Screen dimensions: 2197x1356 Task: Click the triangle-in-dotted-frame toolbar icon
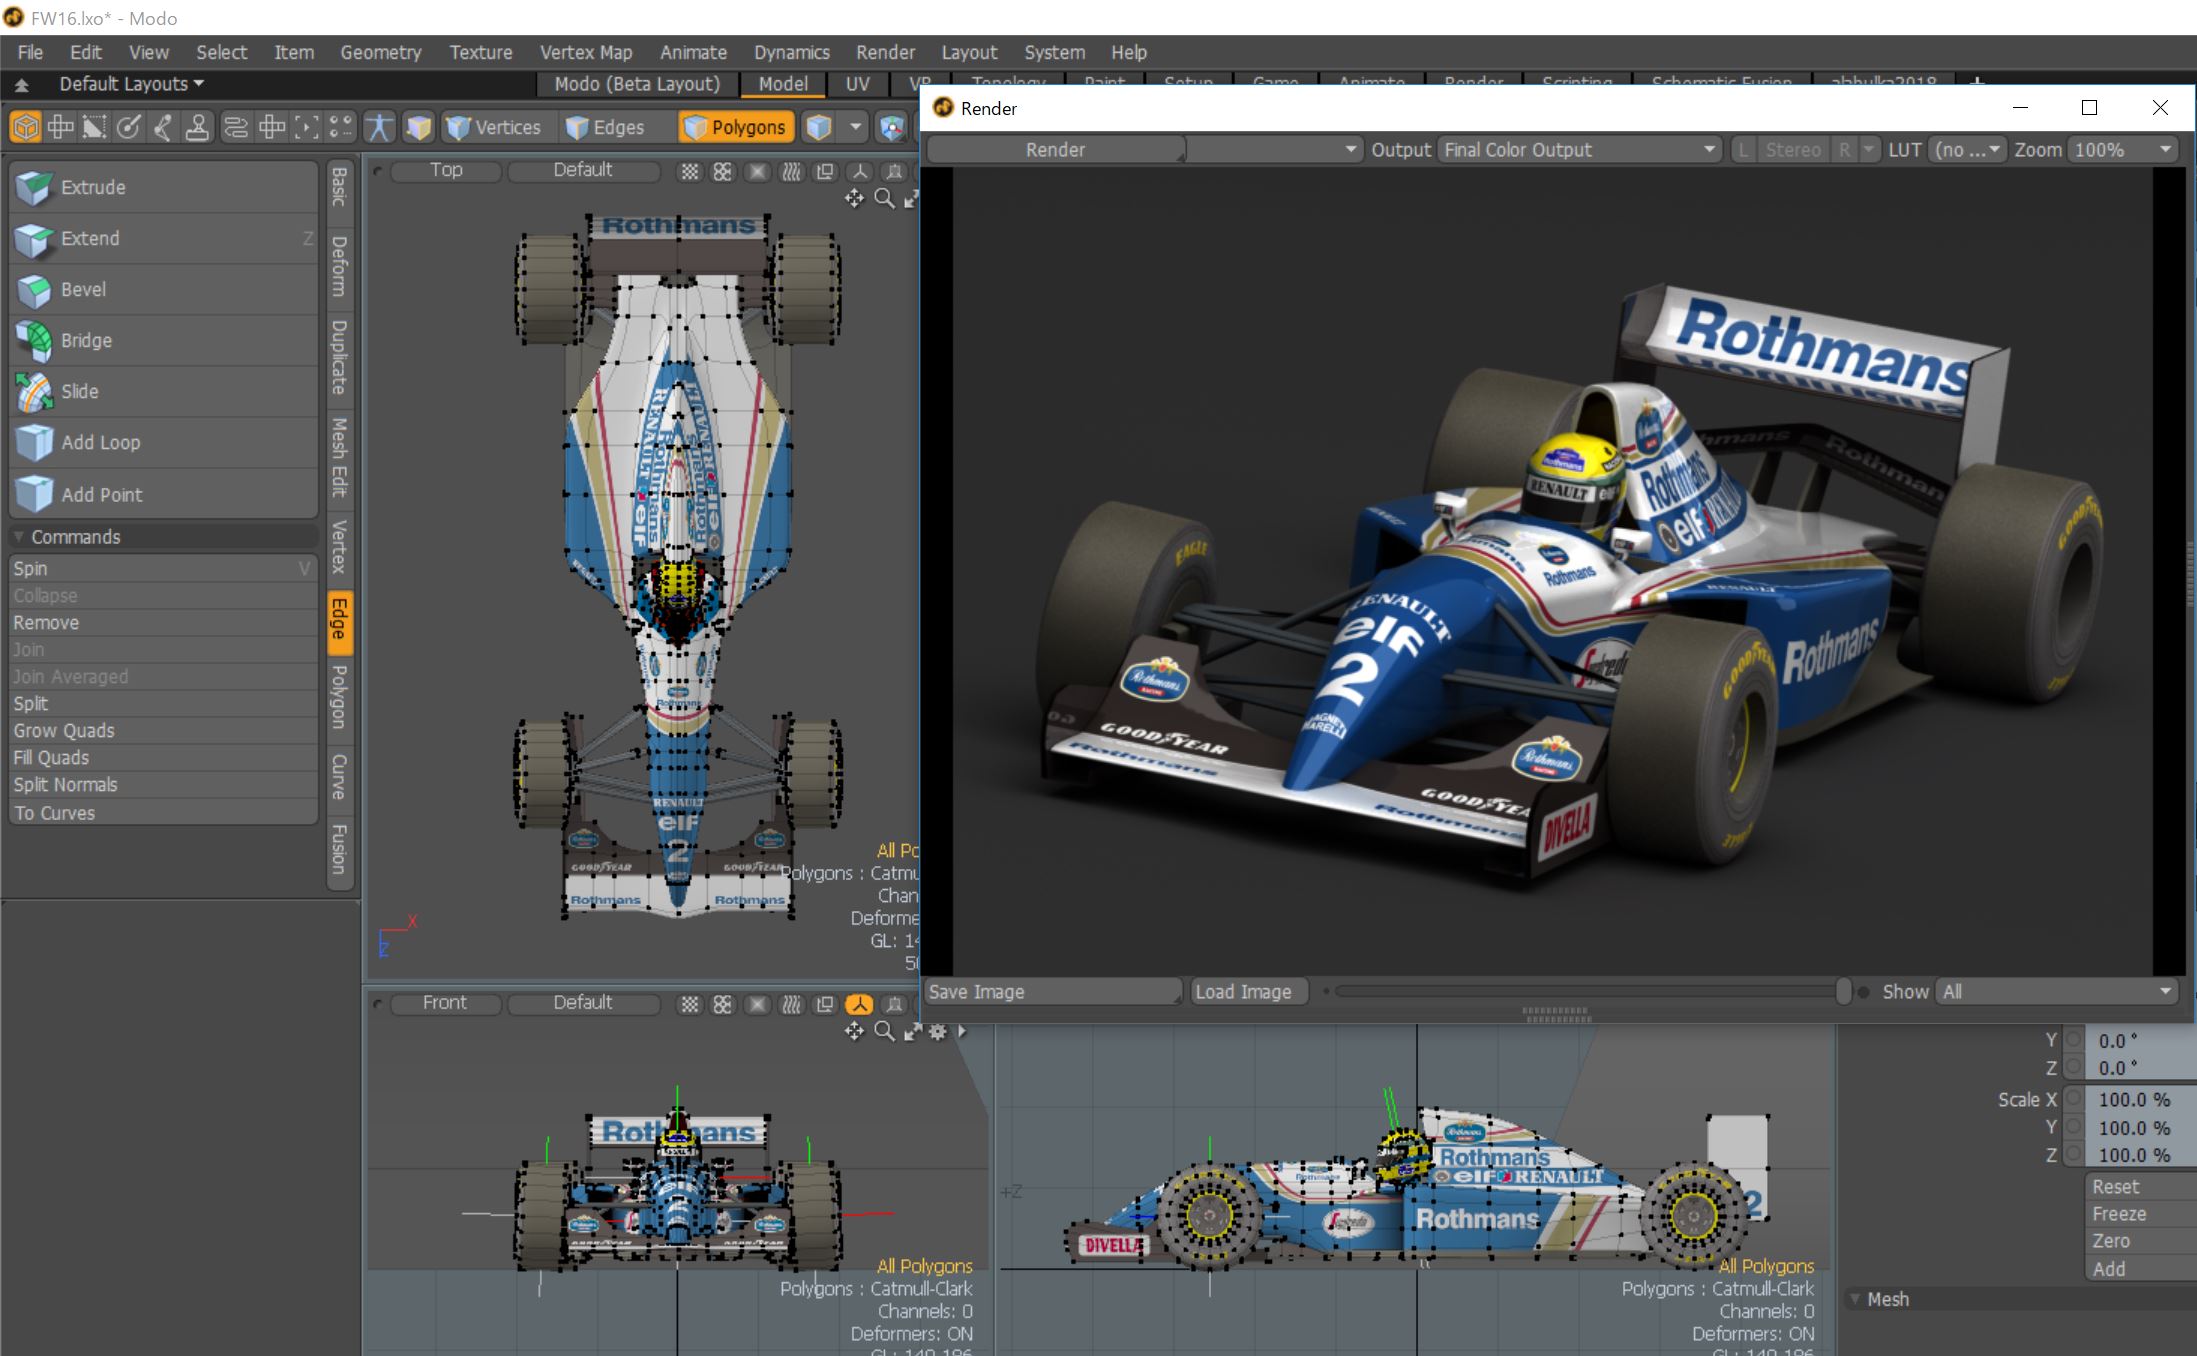(94, 127)
